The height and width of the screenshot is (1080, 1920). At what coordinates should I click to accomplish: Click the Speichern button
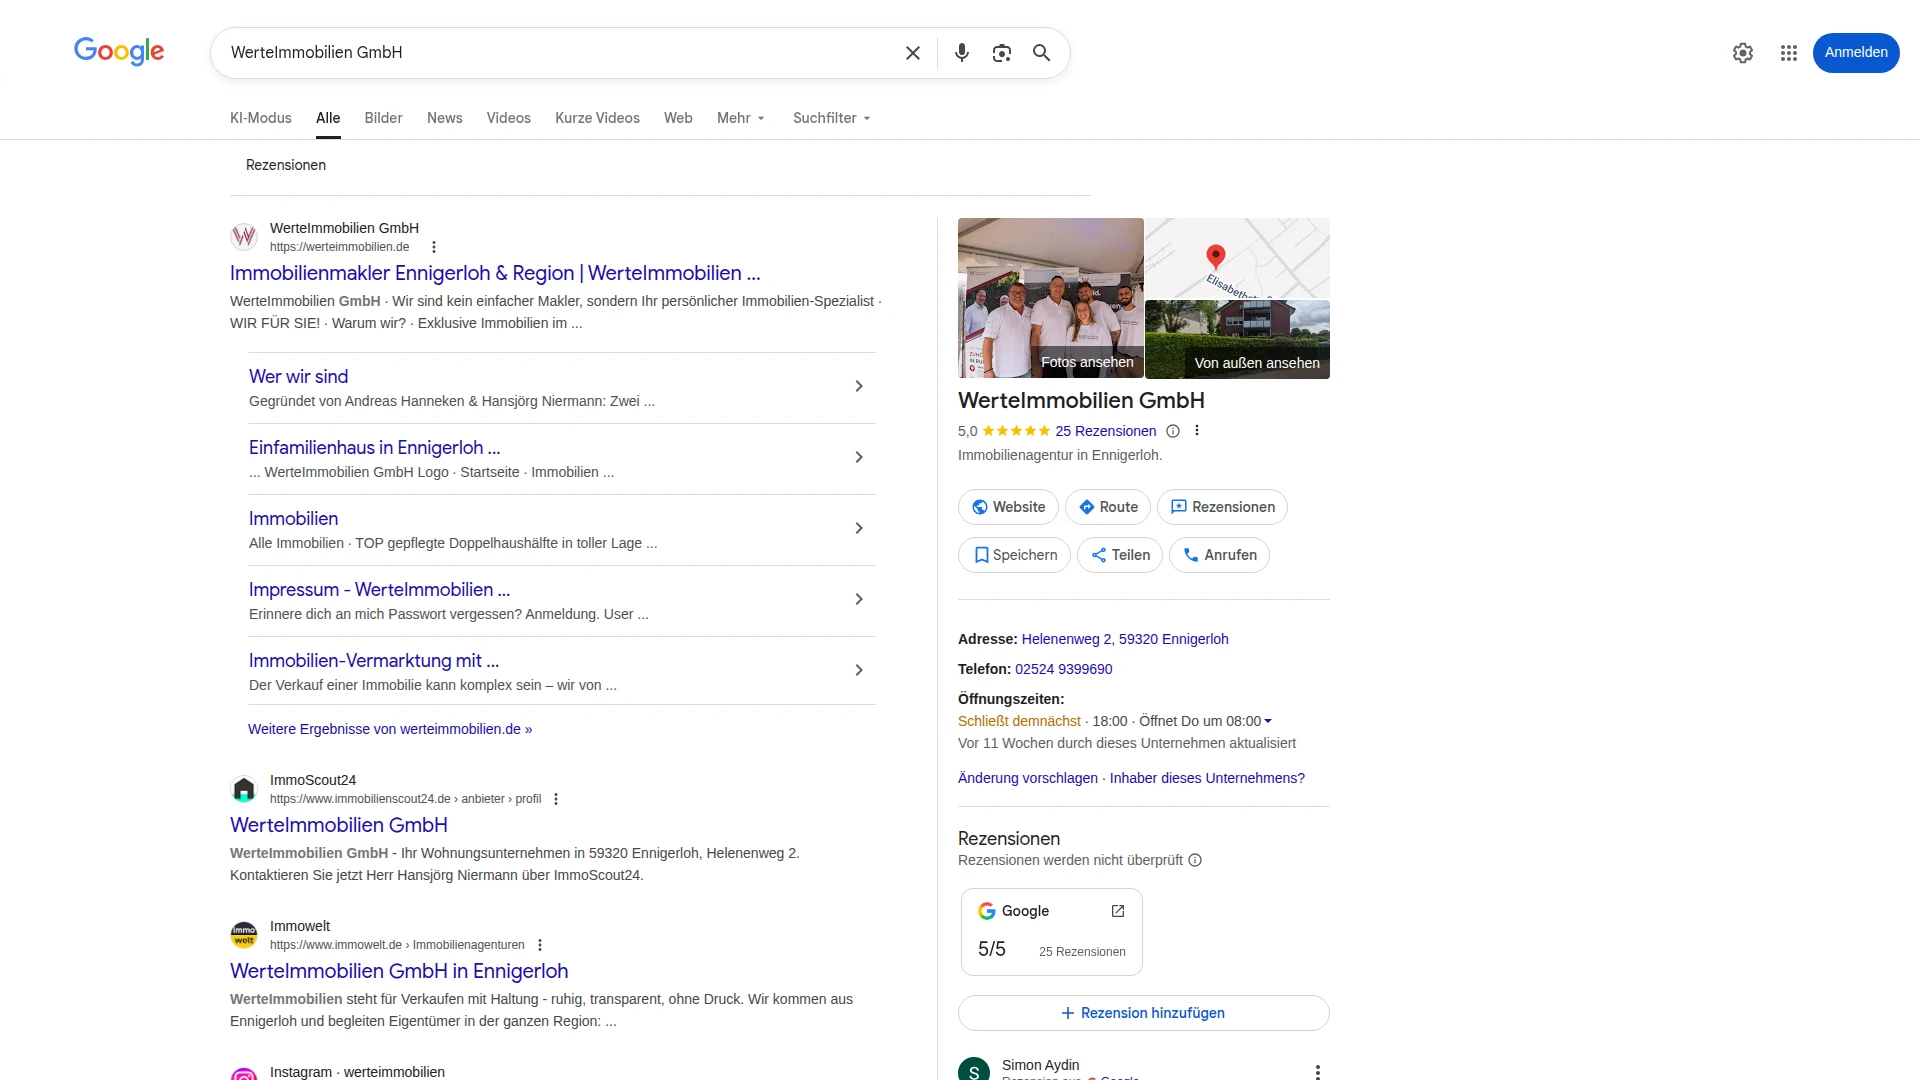coord(1014,555)
